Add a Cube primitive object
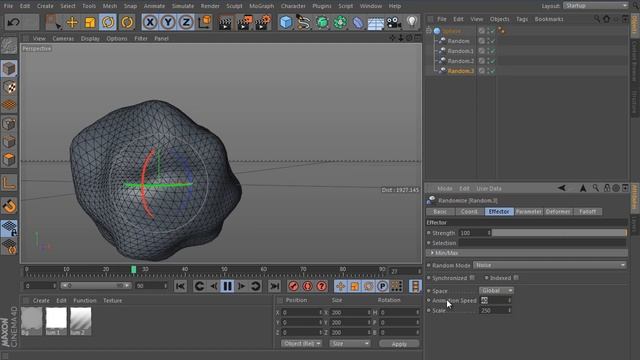The image size is (640, 360). tap(286, 22)
